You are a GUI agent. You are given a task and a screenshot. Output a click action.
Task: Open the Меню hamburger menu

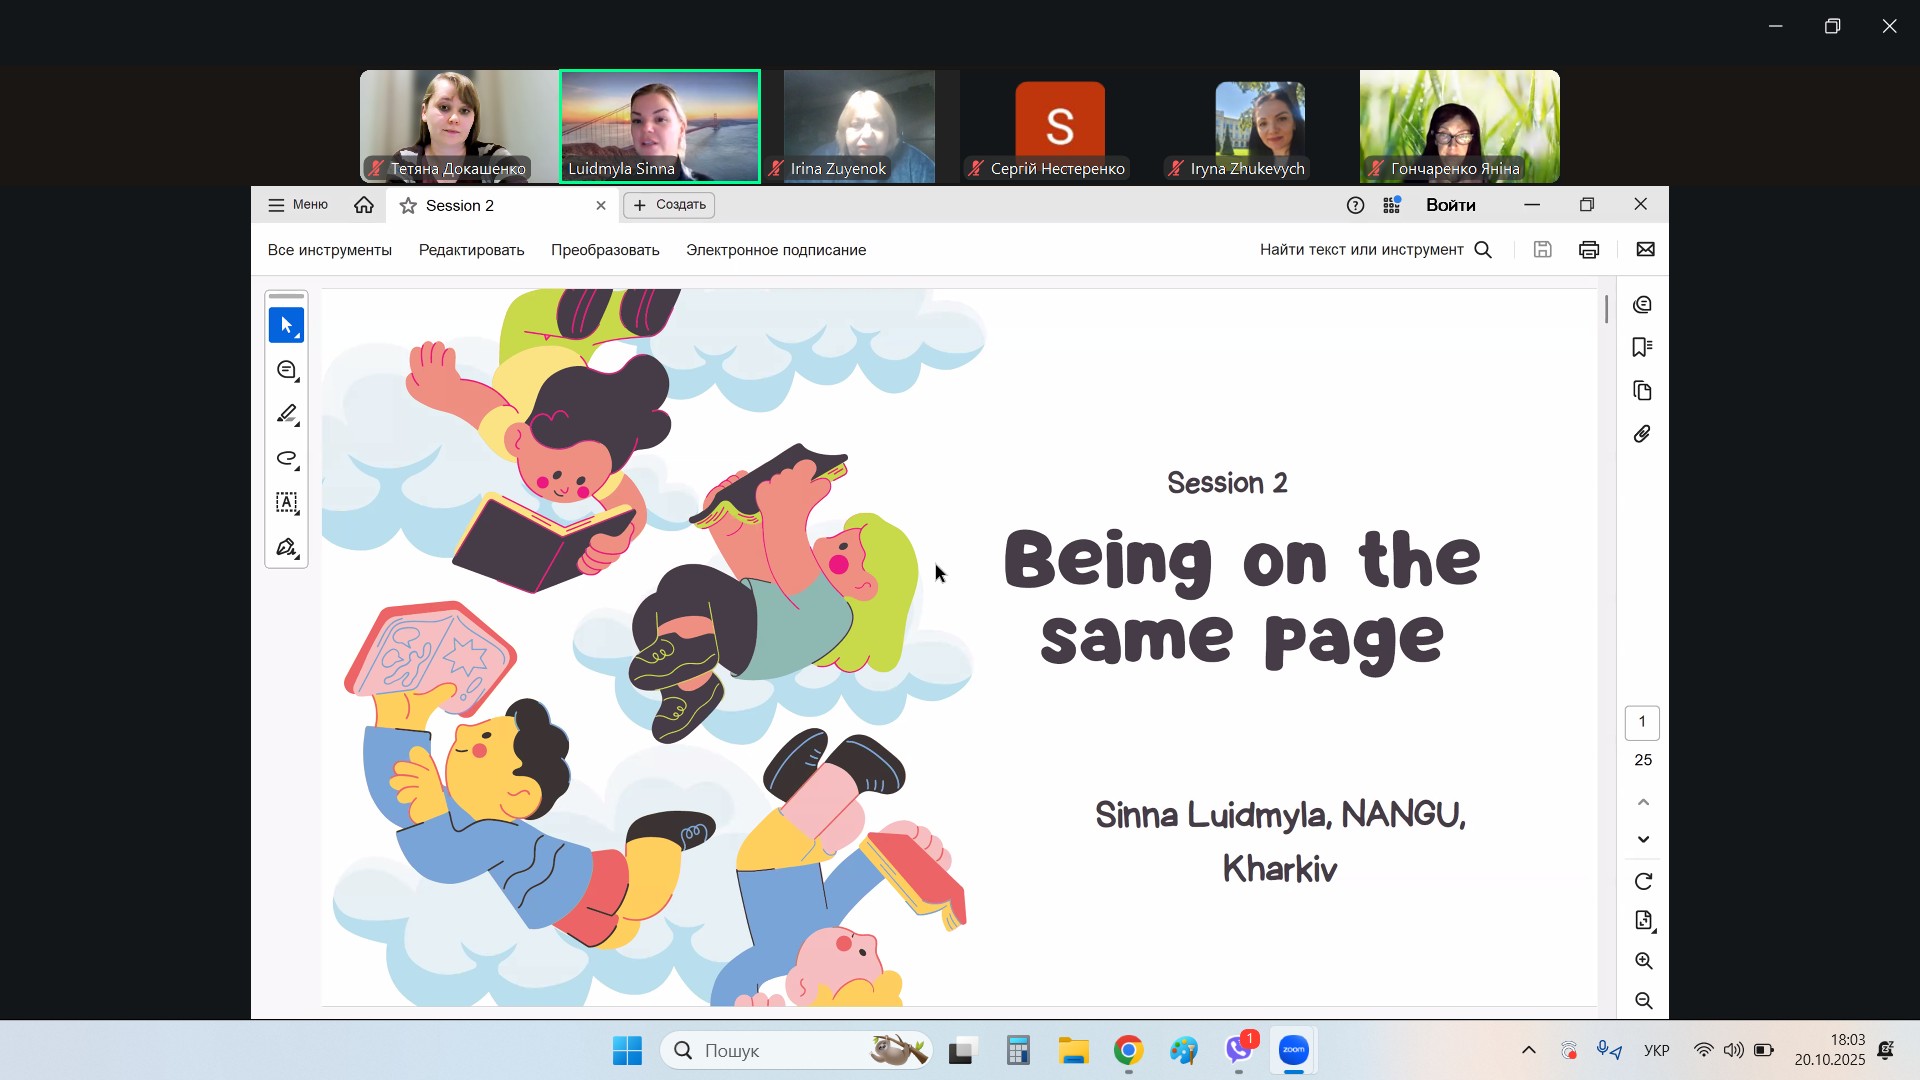(297, 205)
